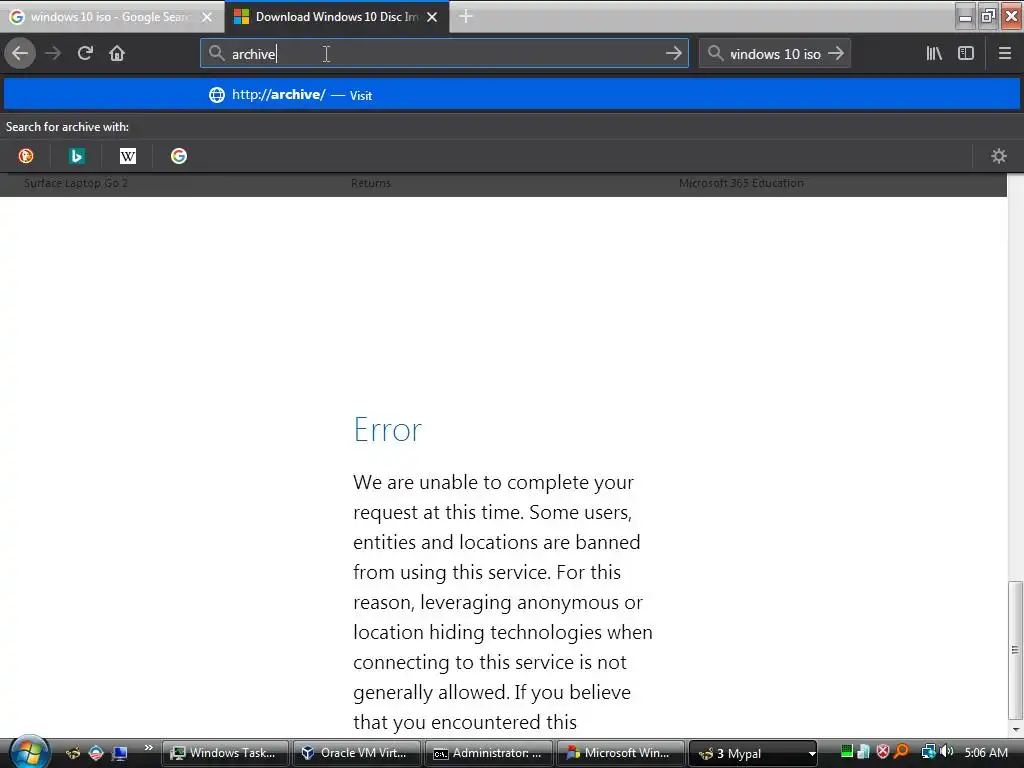Image resolution: width=1024 pixels, height=768 pixels.
Task: Switch to Windows Task Manager taskbar button
Action: click(225, 753)
